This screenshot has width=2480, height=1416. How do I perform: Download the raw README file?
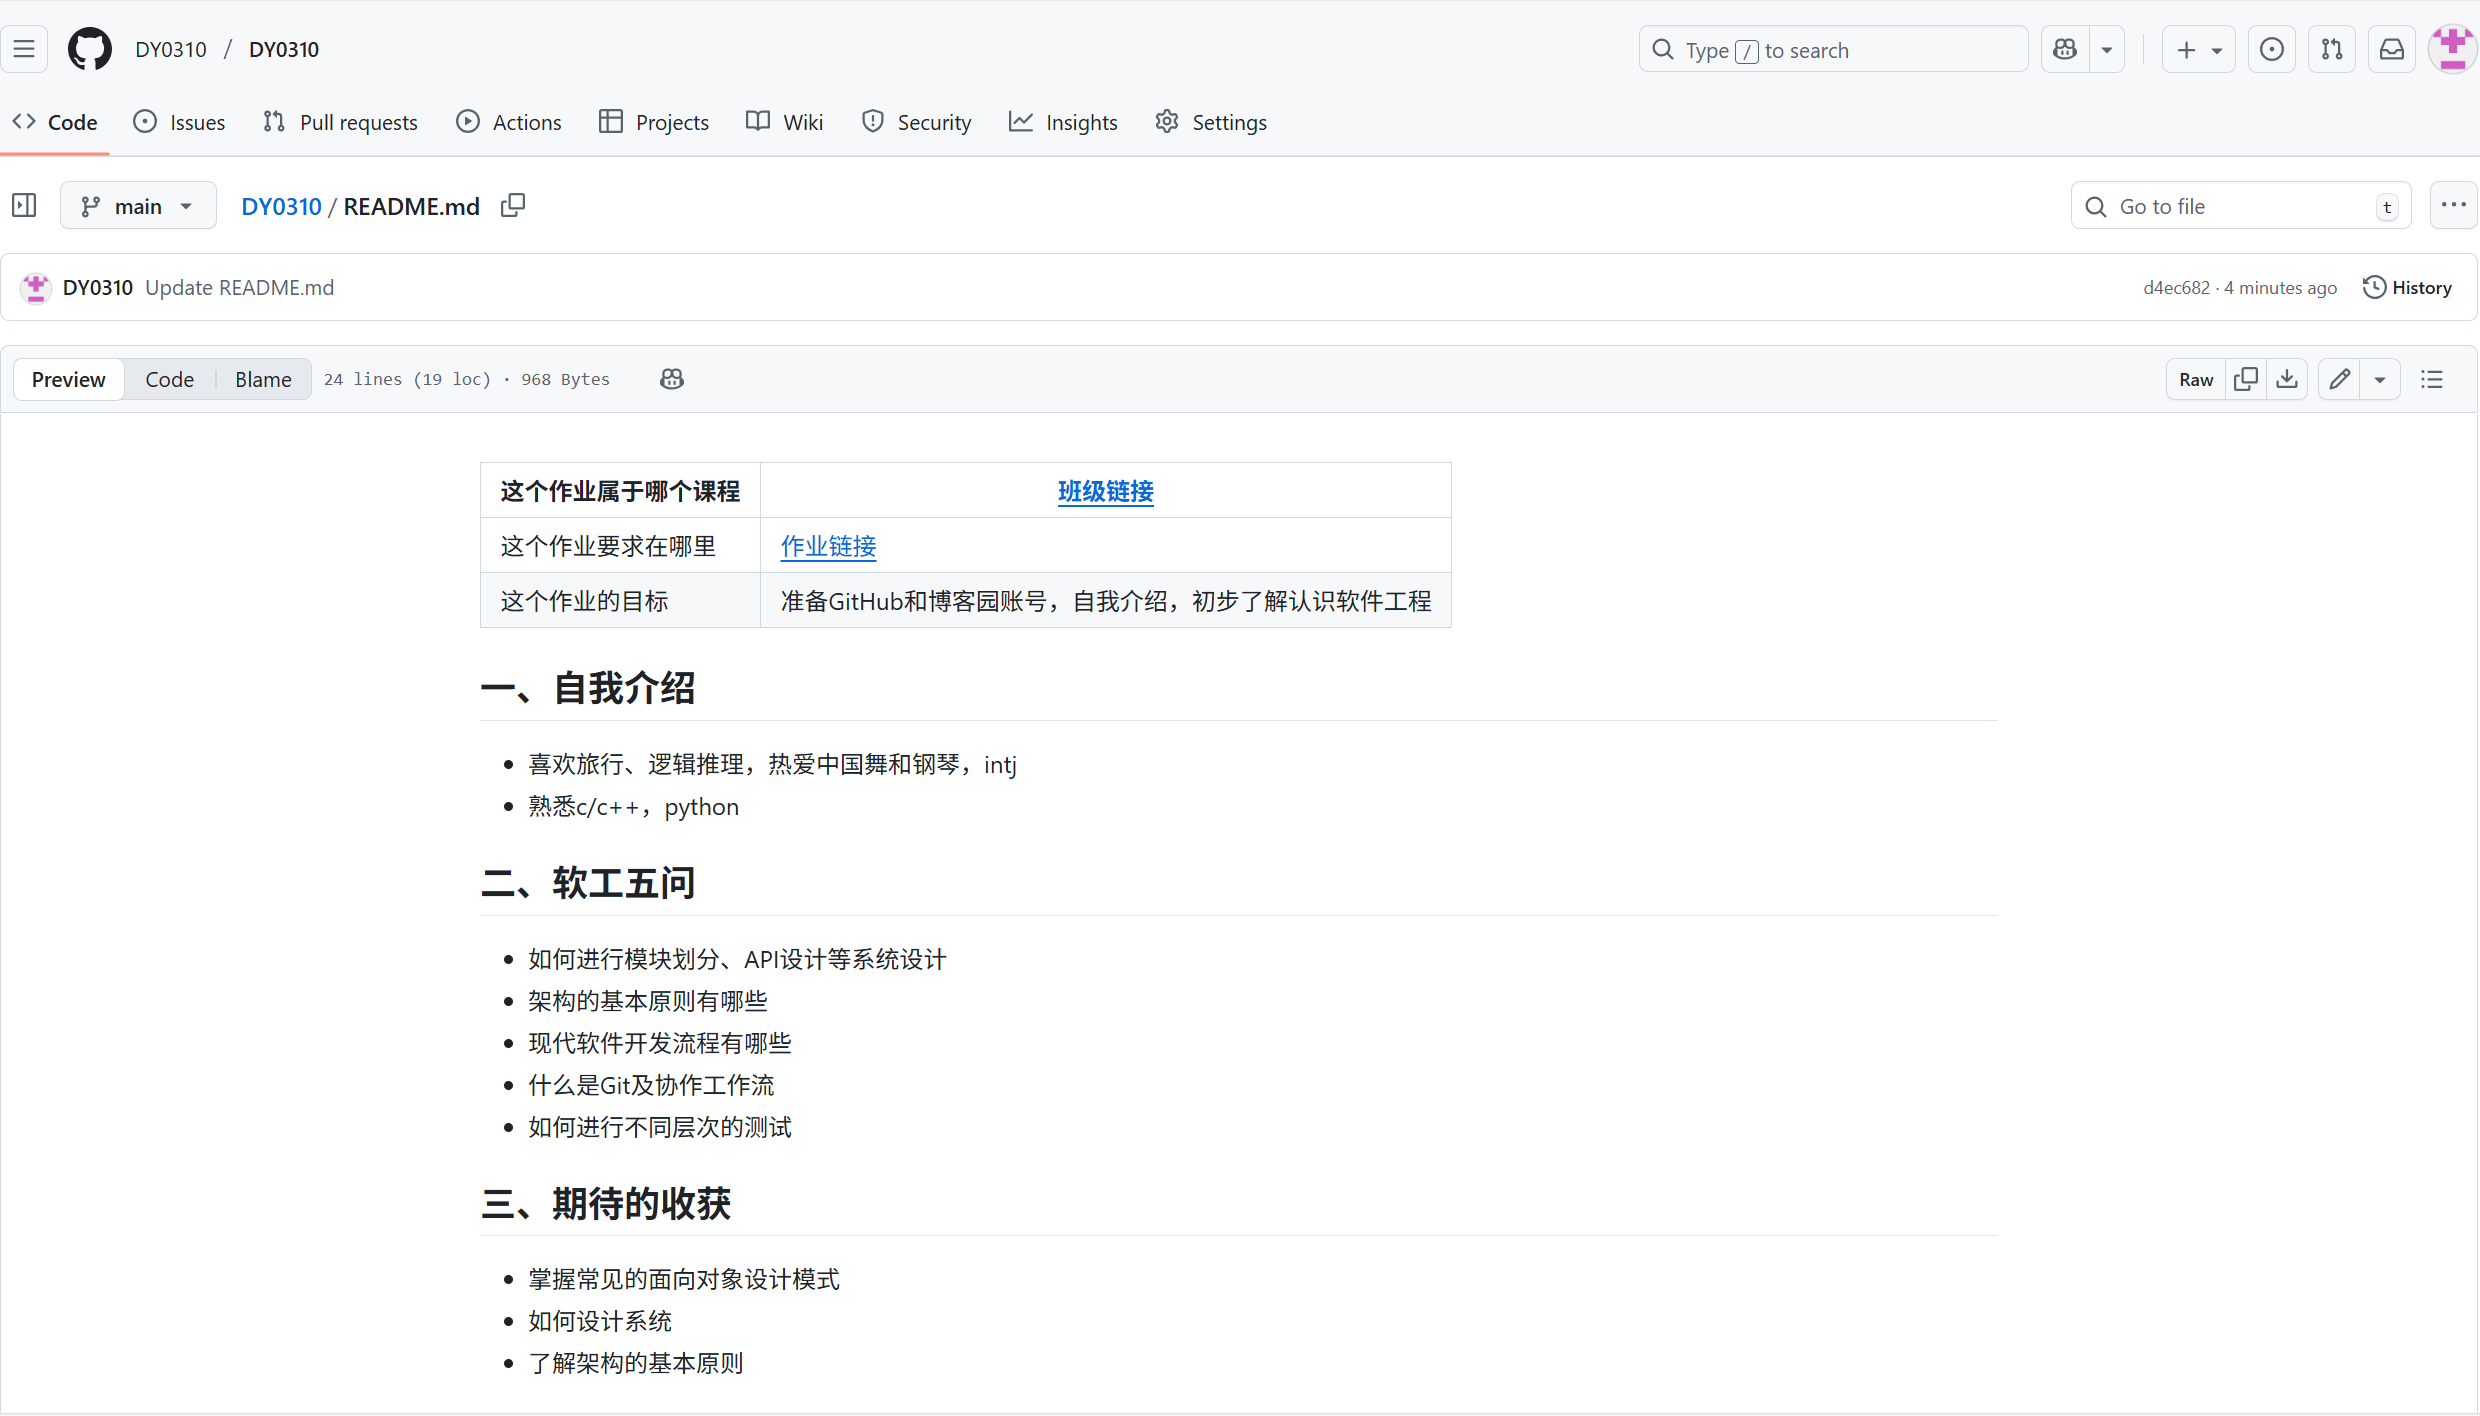click(x=2287, y=379)
